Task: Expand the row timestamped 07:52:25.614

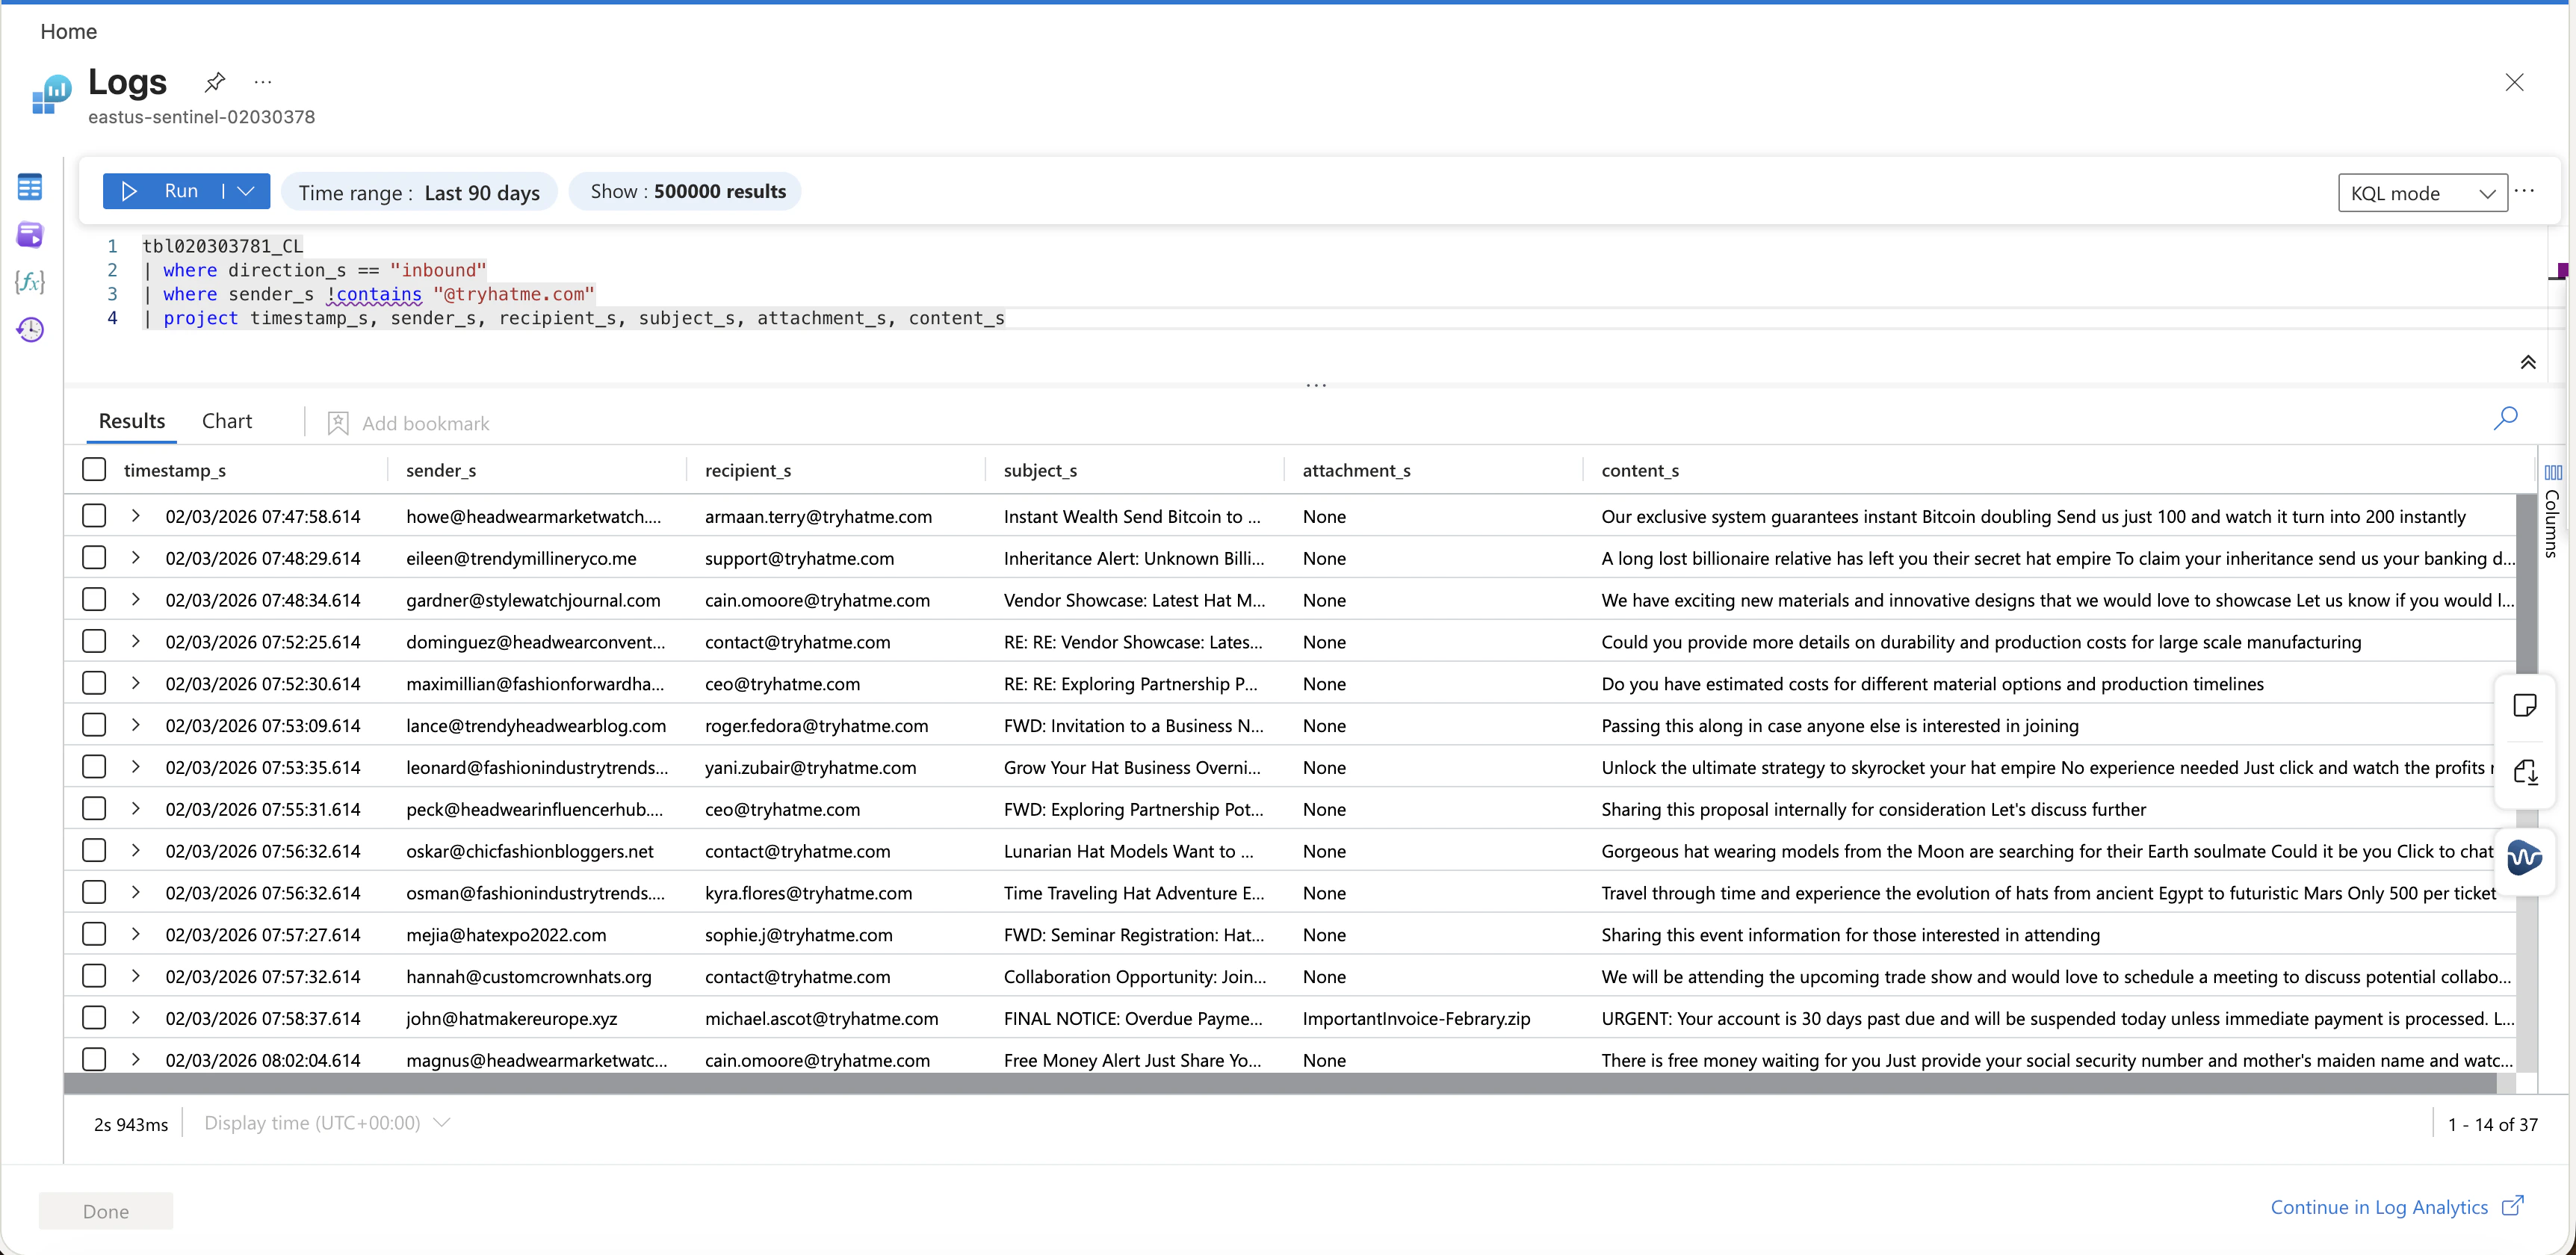Action: coord(136,641)
